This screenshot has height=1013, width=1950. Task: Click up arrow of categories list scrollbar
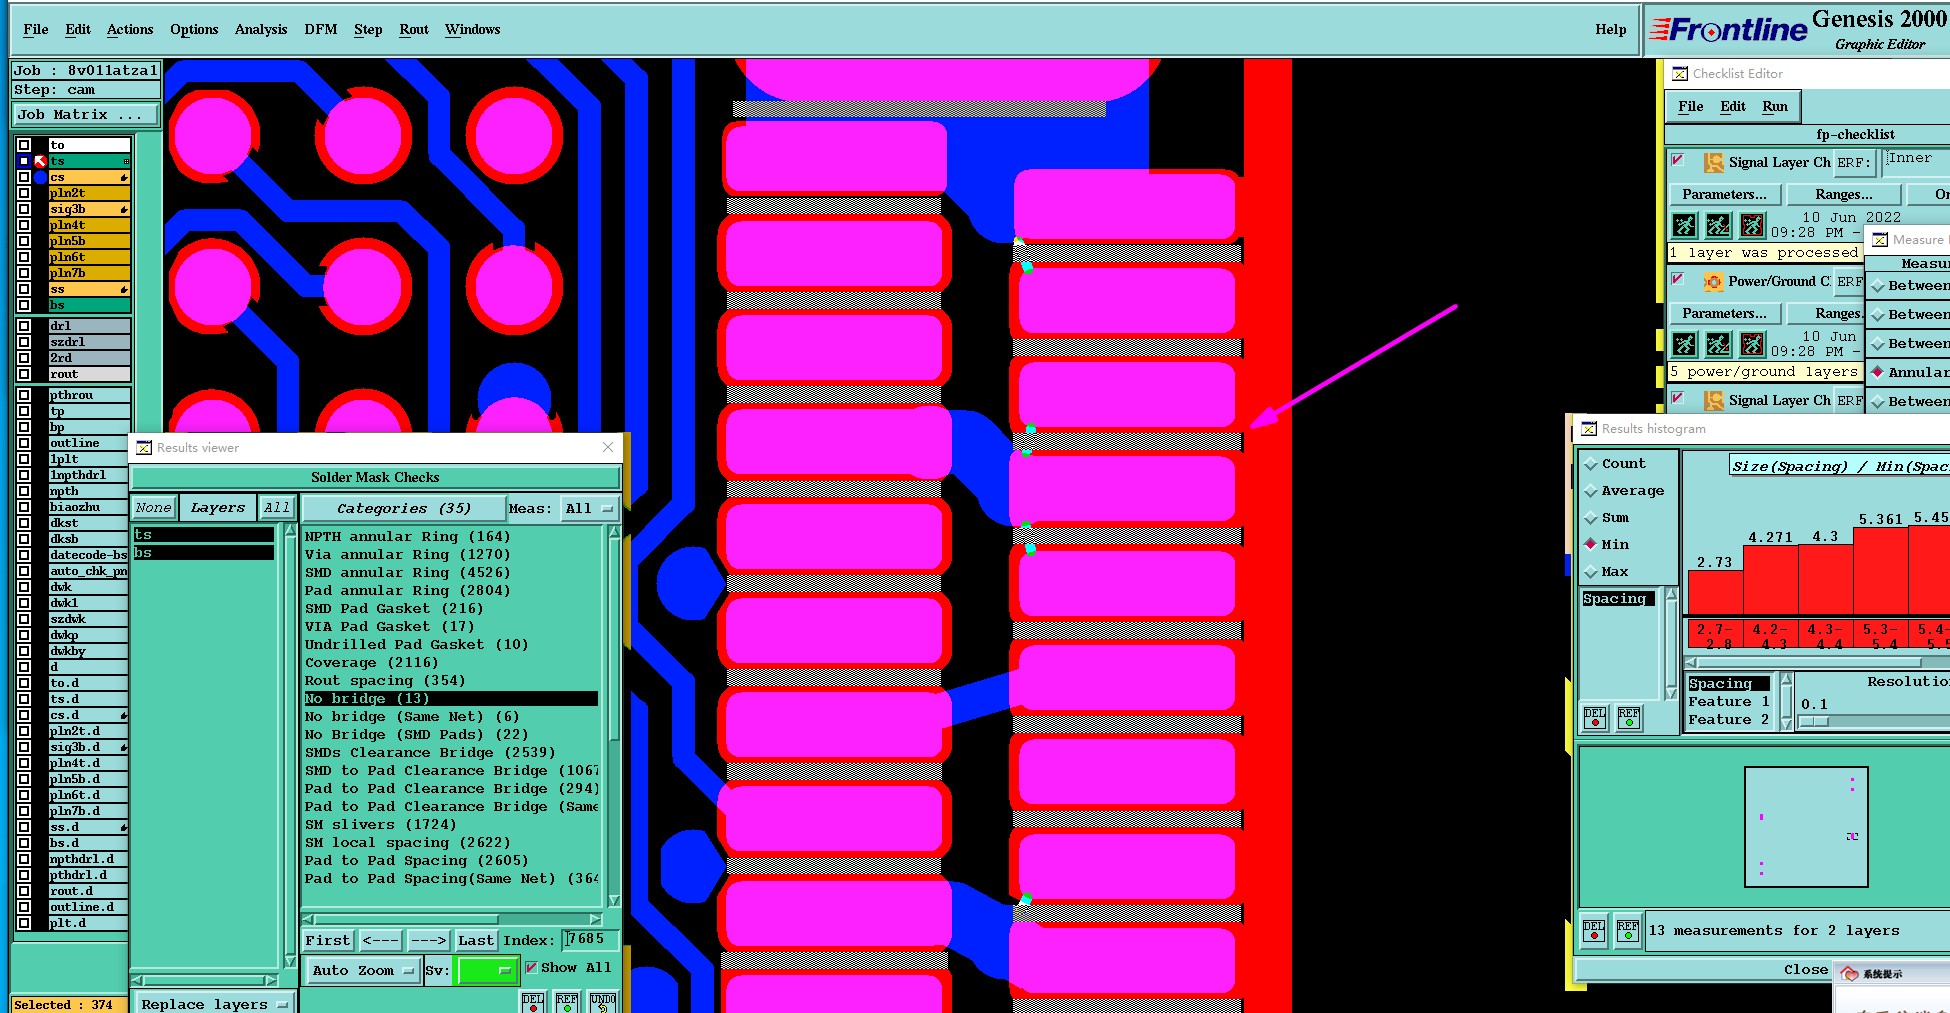(614, 533)
